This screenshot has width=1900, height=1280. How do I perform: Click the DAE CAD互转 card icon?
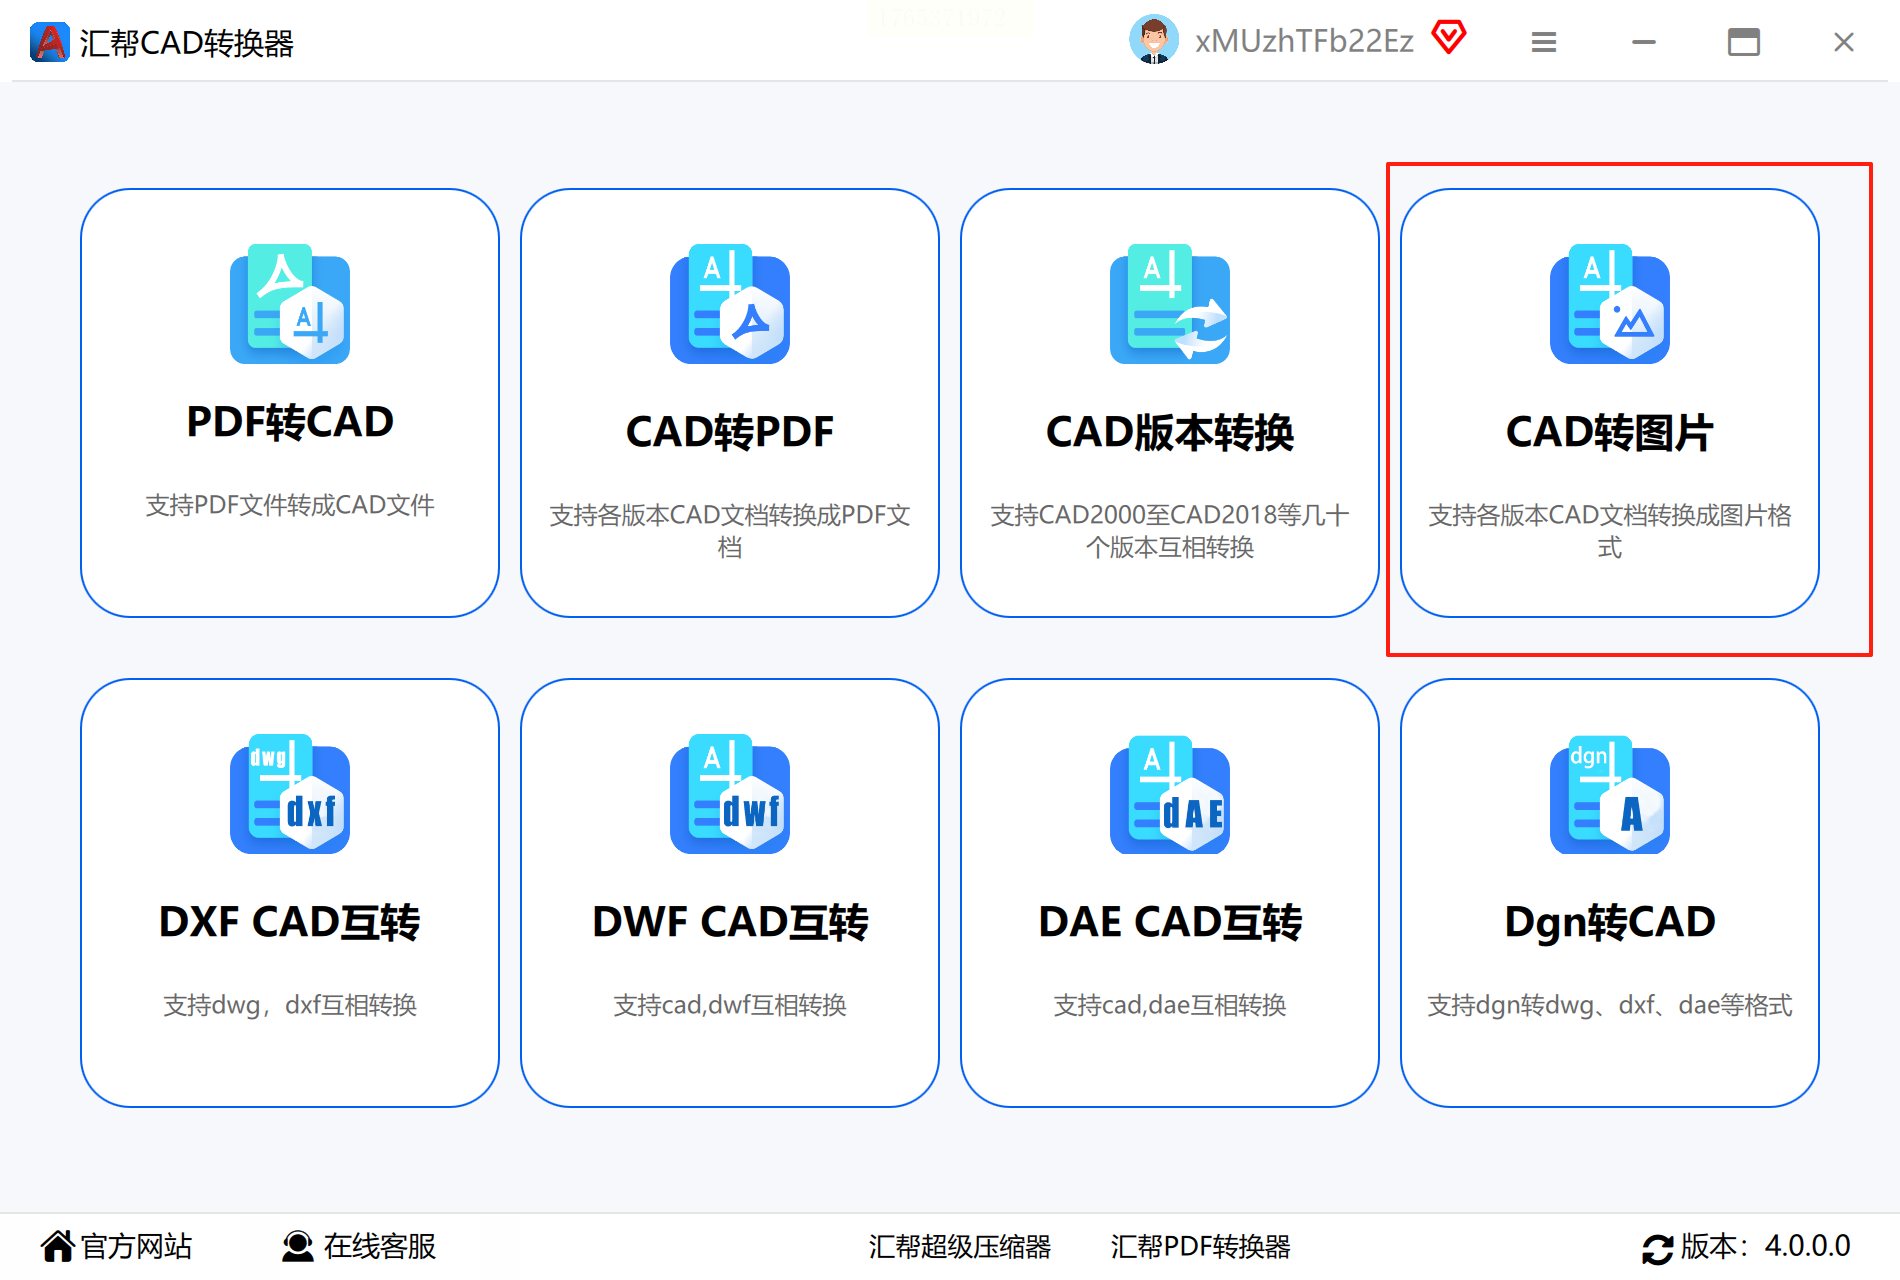1170,794
